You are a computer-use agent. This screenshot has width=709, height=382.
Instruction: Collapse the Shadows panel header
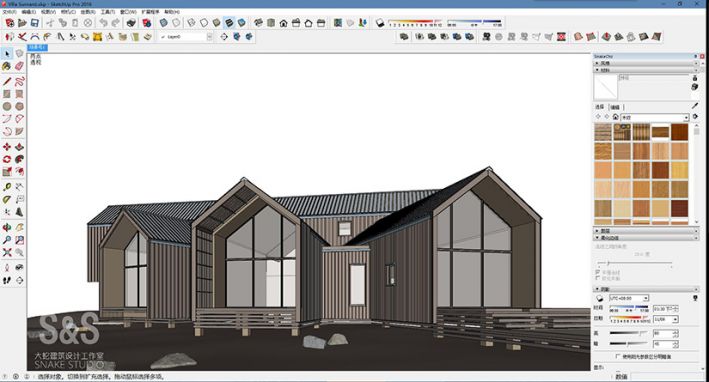point(647,289)
